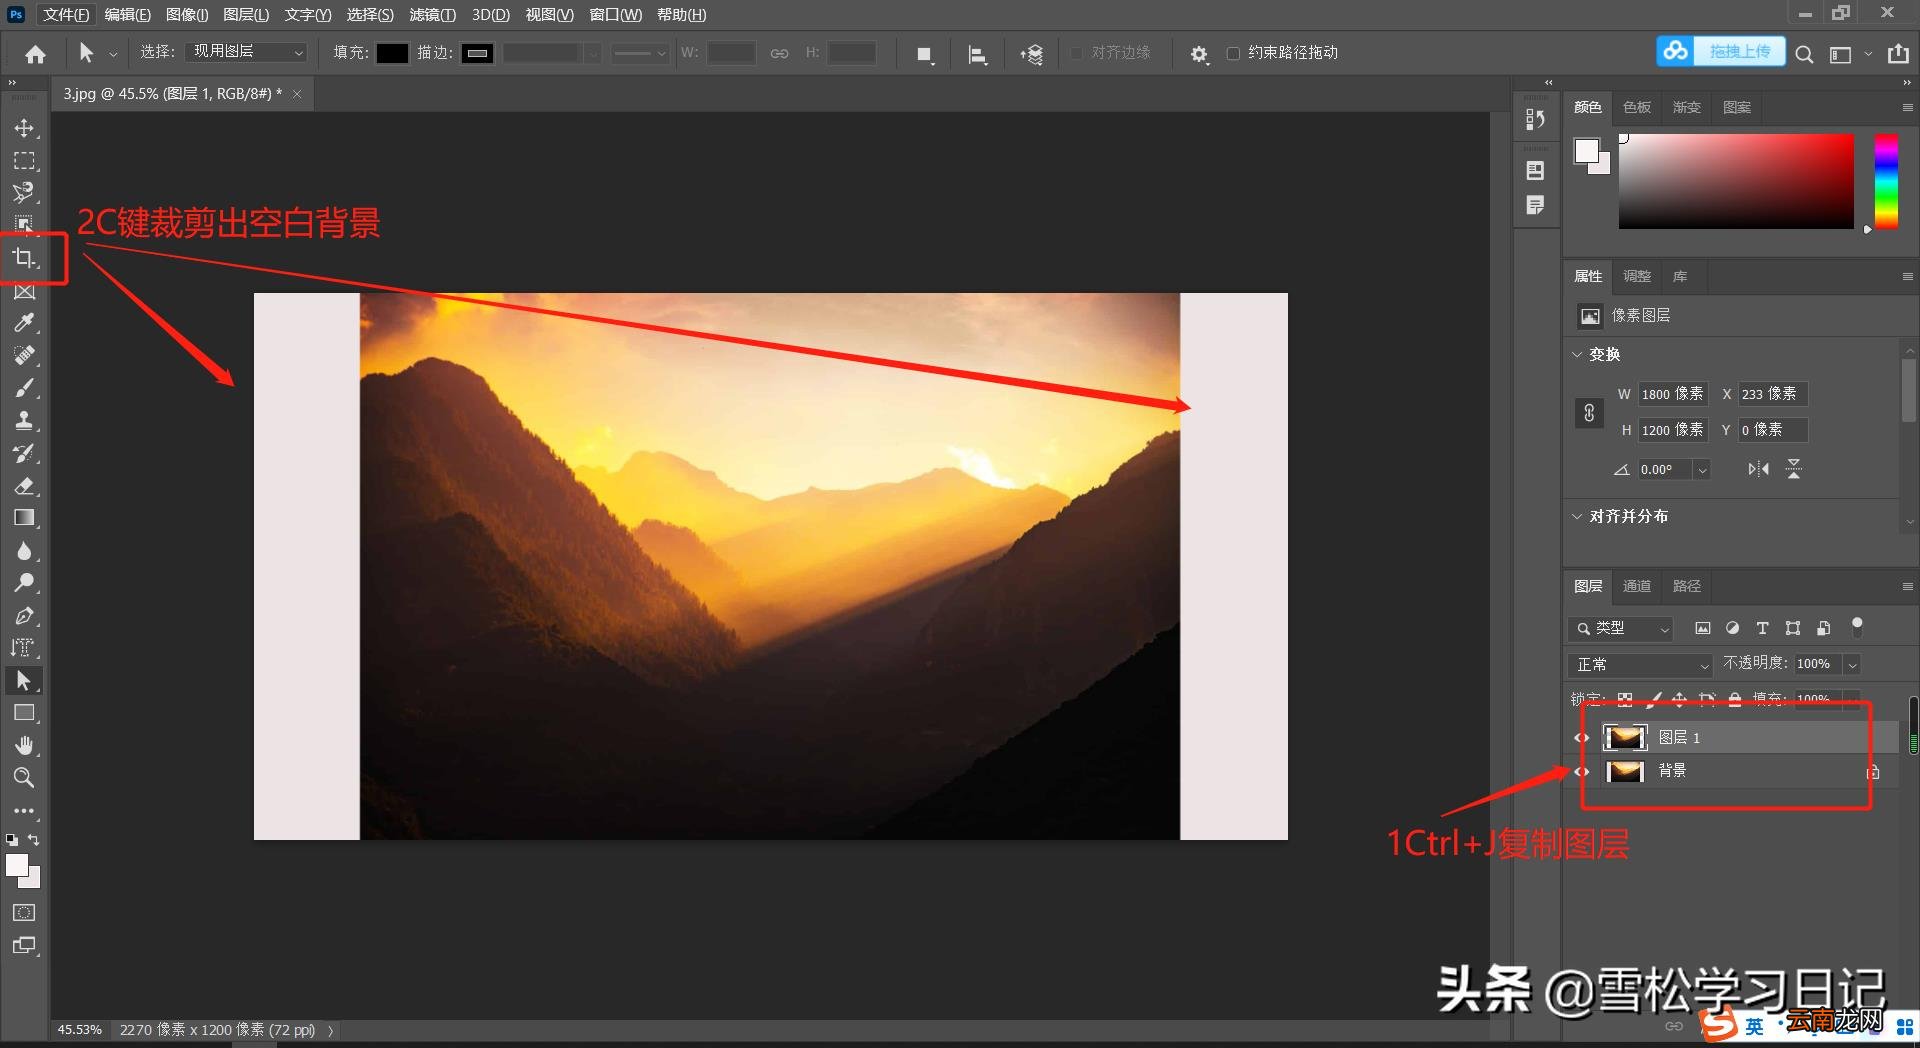Select the Eraser tool
The height and width of the screenshot is (1048, 1920).
coord(24,486)
